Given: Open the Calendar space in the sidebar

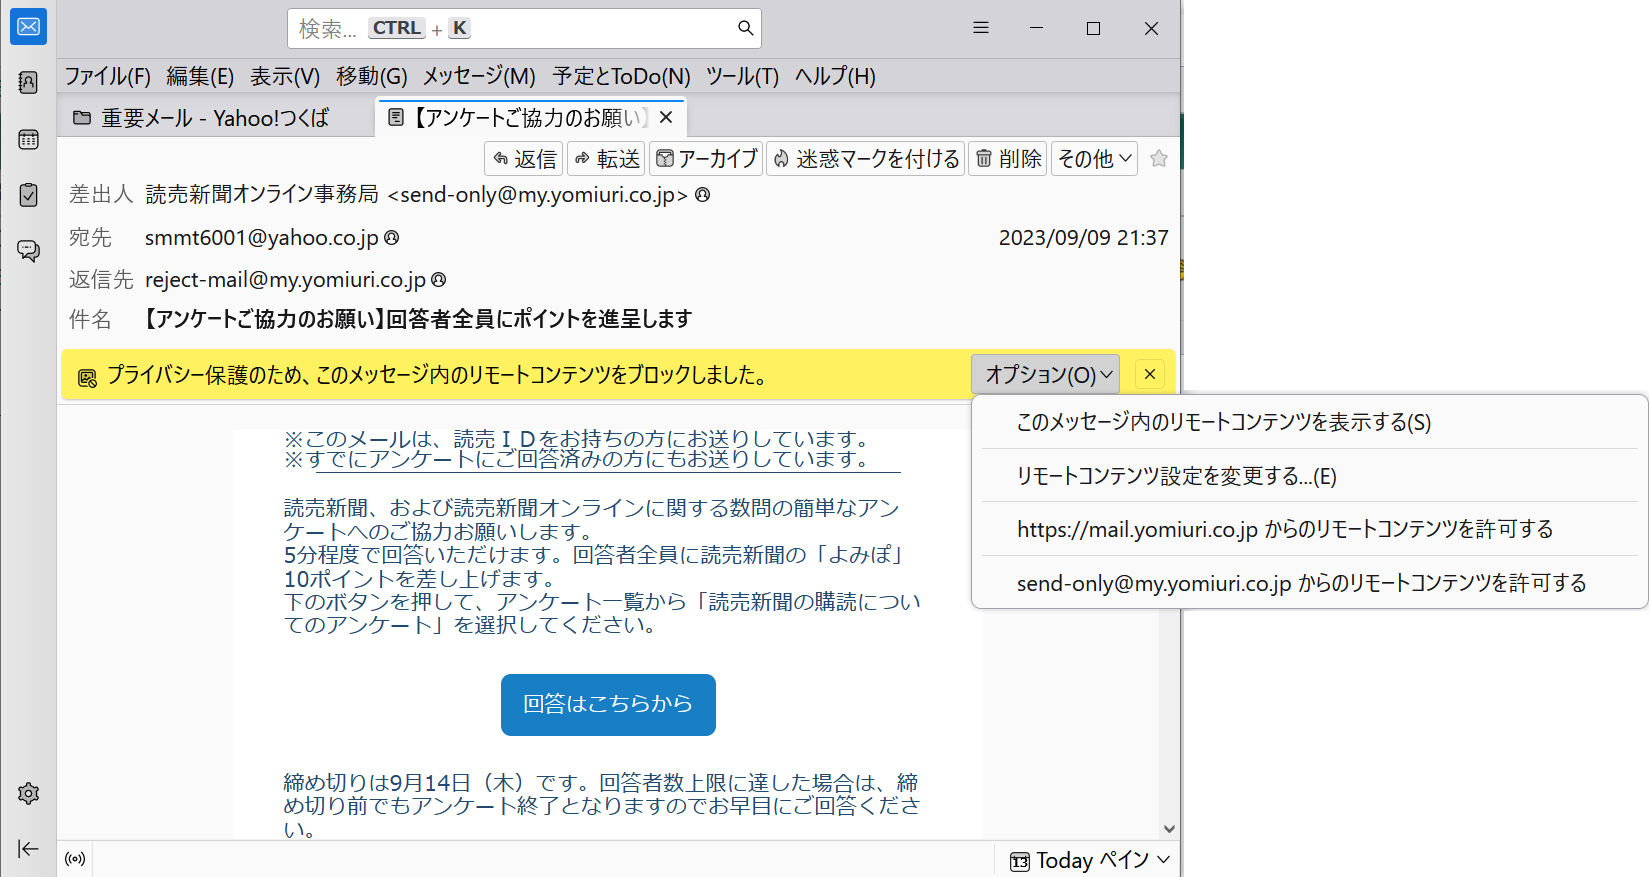Looking at the screenshot, I should click(x=28, y=139).
